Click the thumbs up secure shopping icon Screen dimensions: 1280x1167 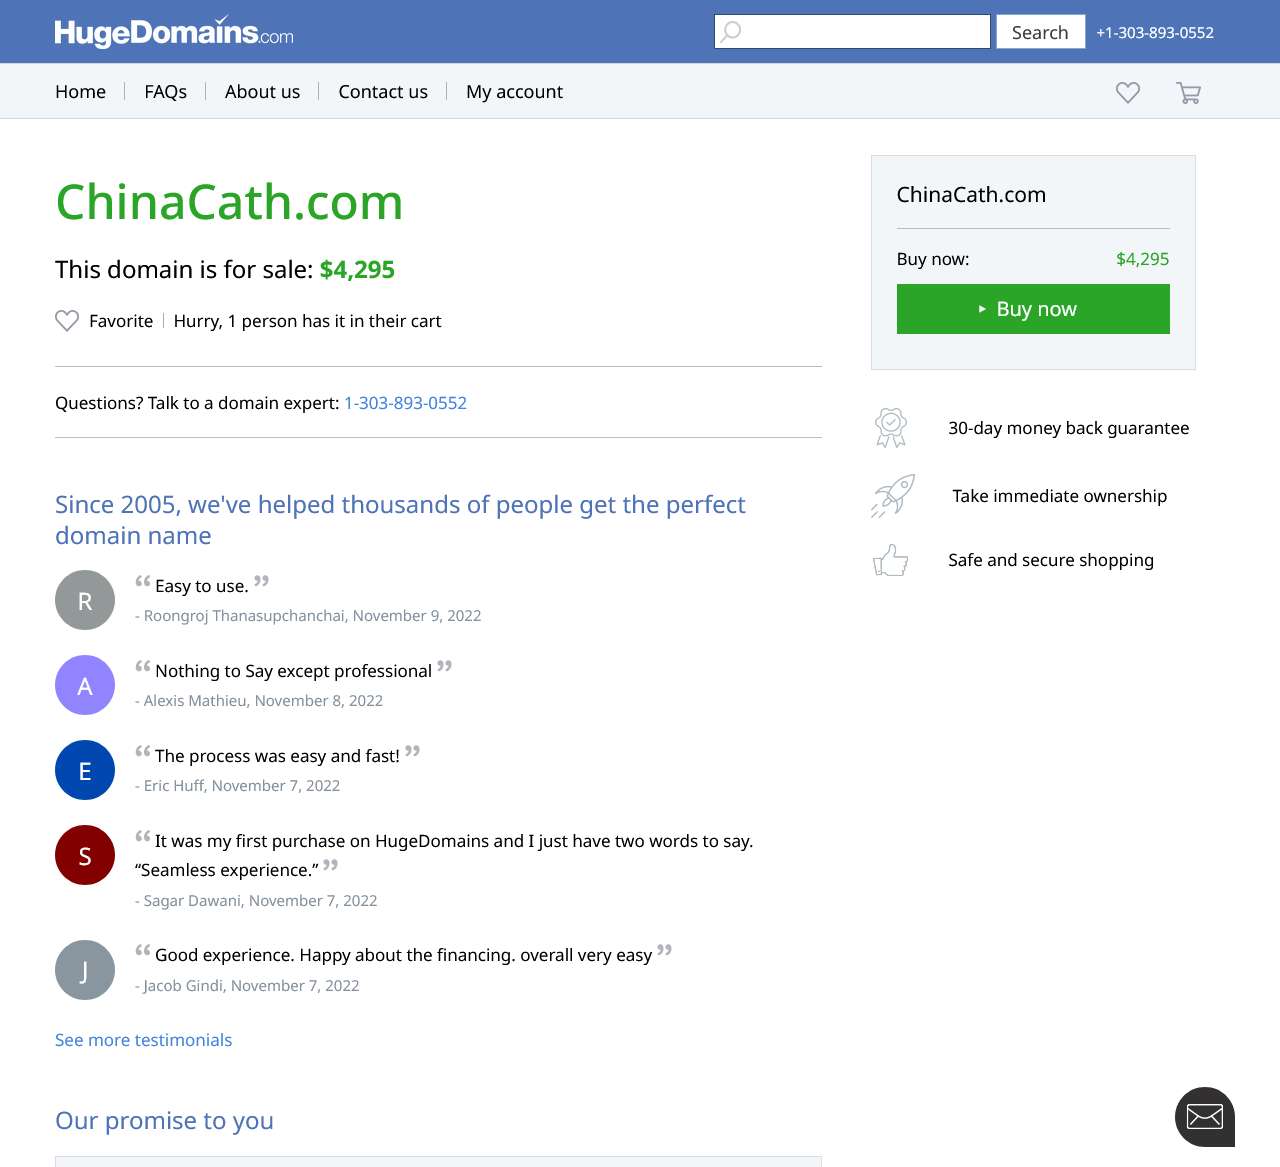click(891, 560)
